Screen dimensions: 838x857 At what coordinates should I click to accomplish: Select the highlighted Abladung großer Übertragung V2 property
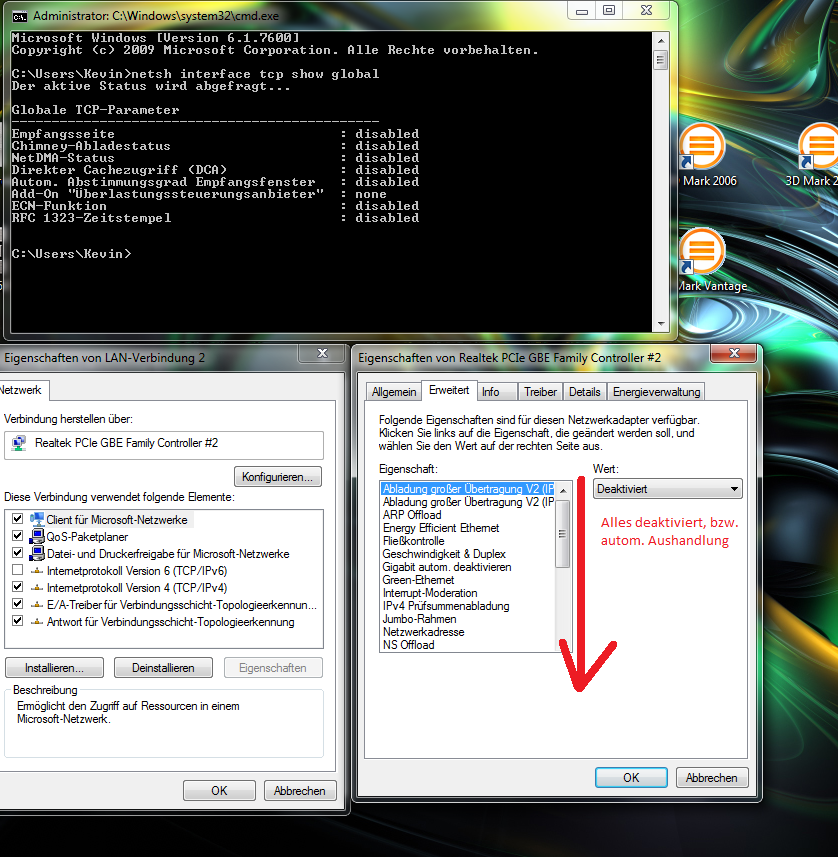pyautogui.click(x=468, y=489)
